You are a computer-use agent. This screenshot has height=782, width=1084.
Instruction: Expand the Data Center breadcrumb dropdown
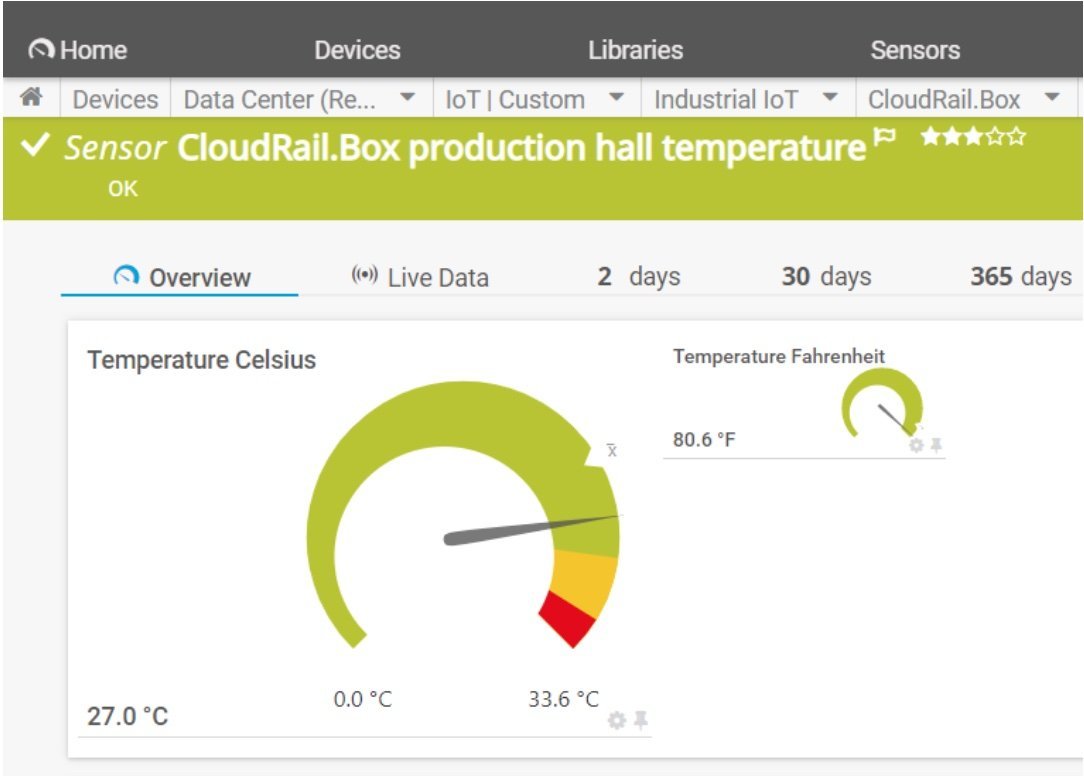point(407,99)
